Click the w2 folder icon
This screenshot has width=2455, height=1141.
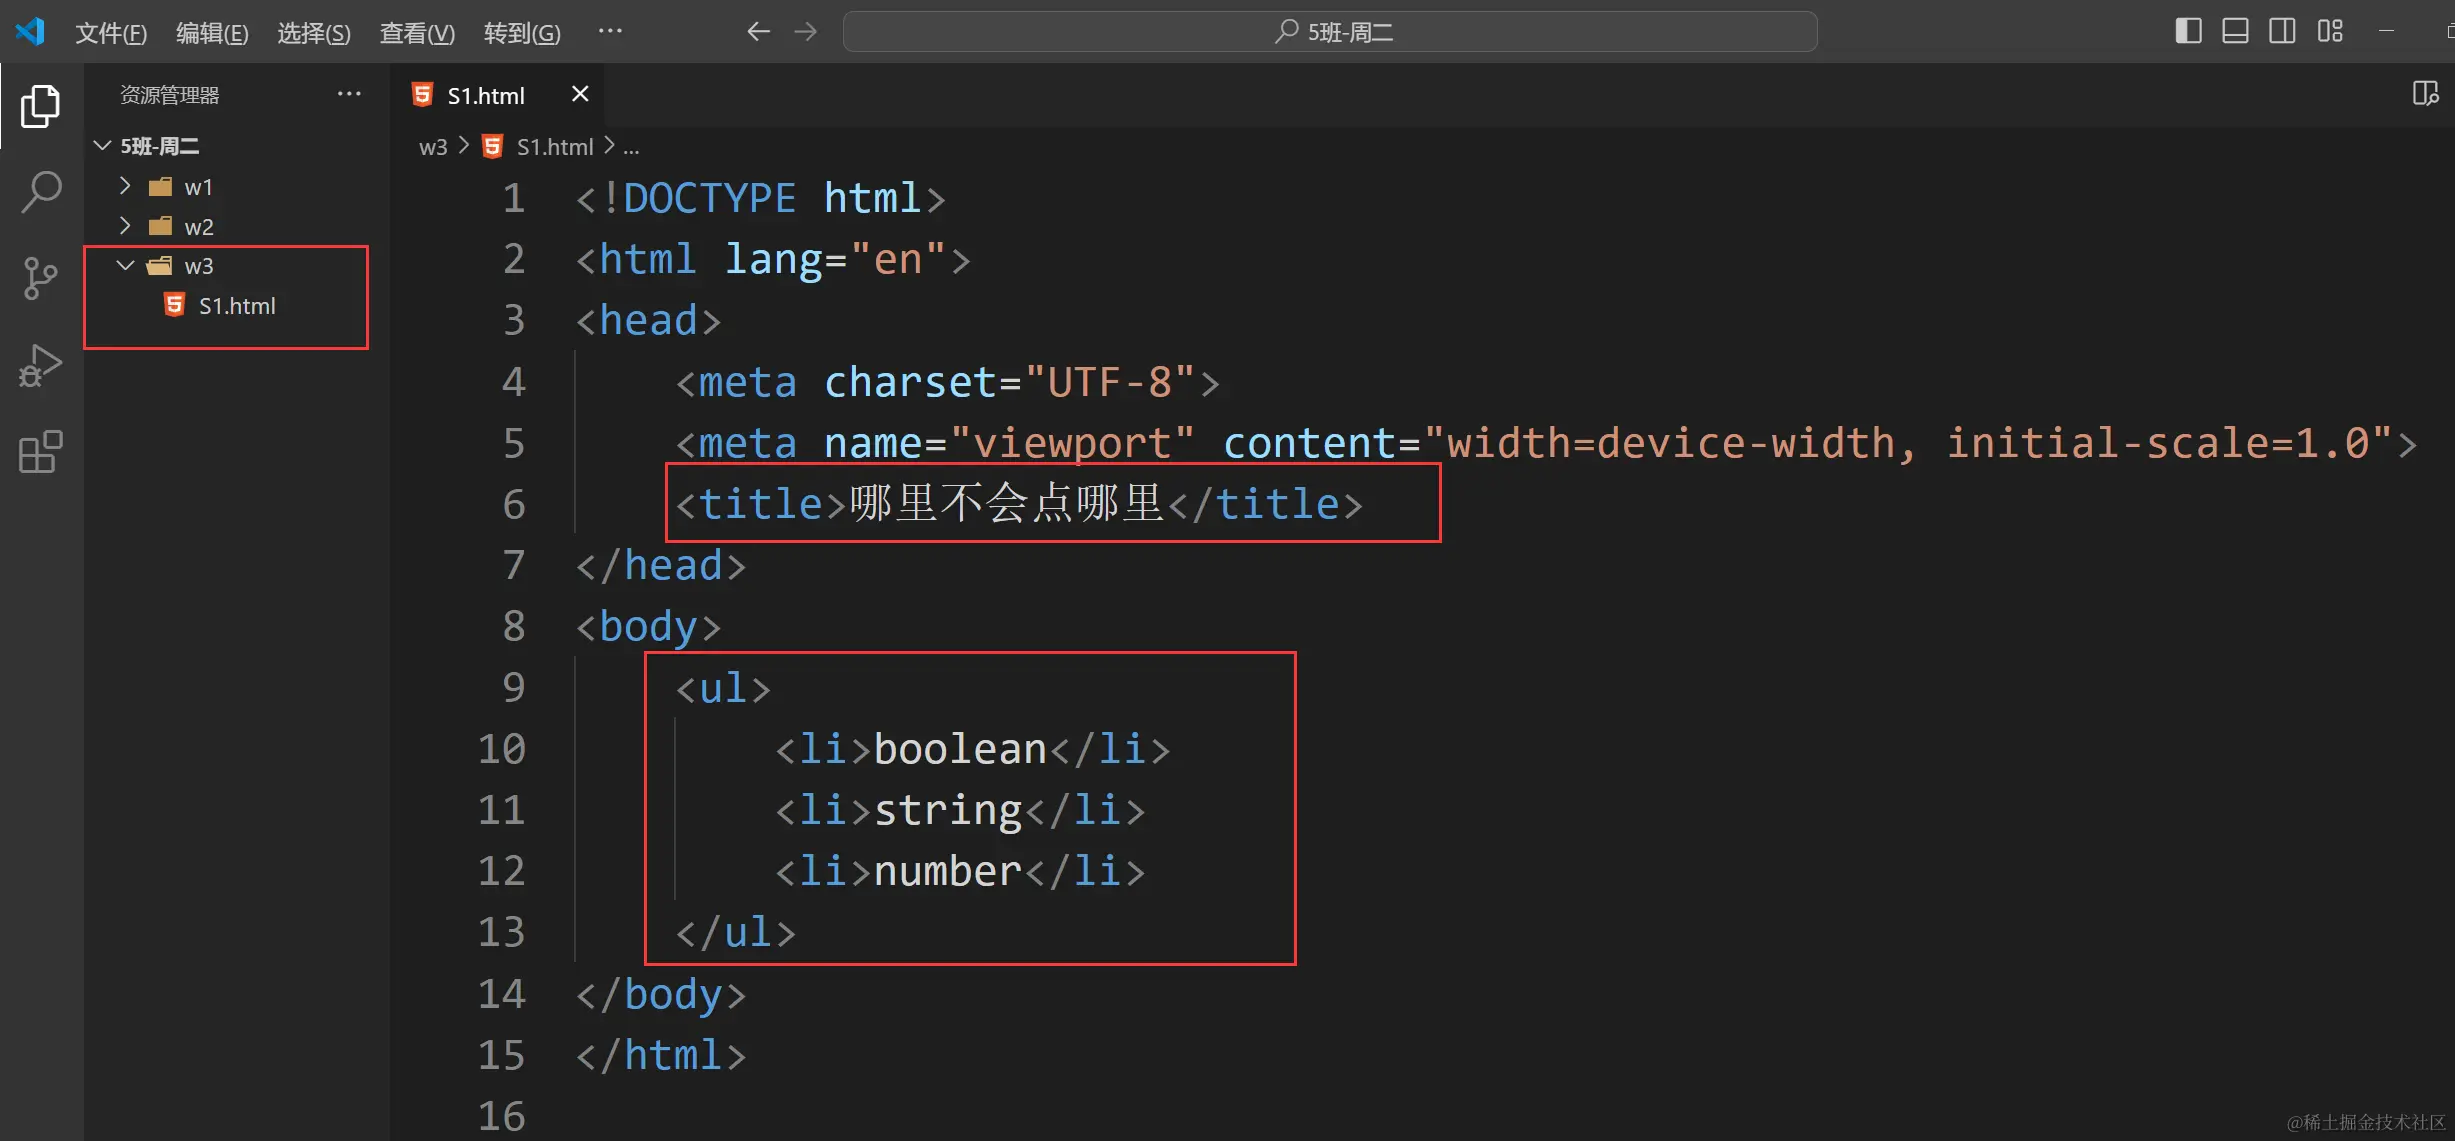tap(160, 227)
